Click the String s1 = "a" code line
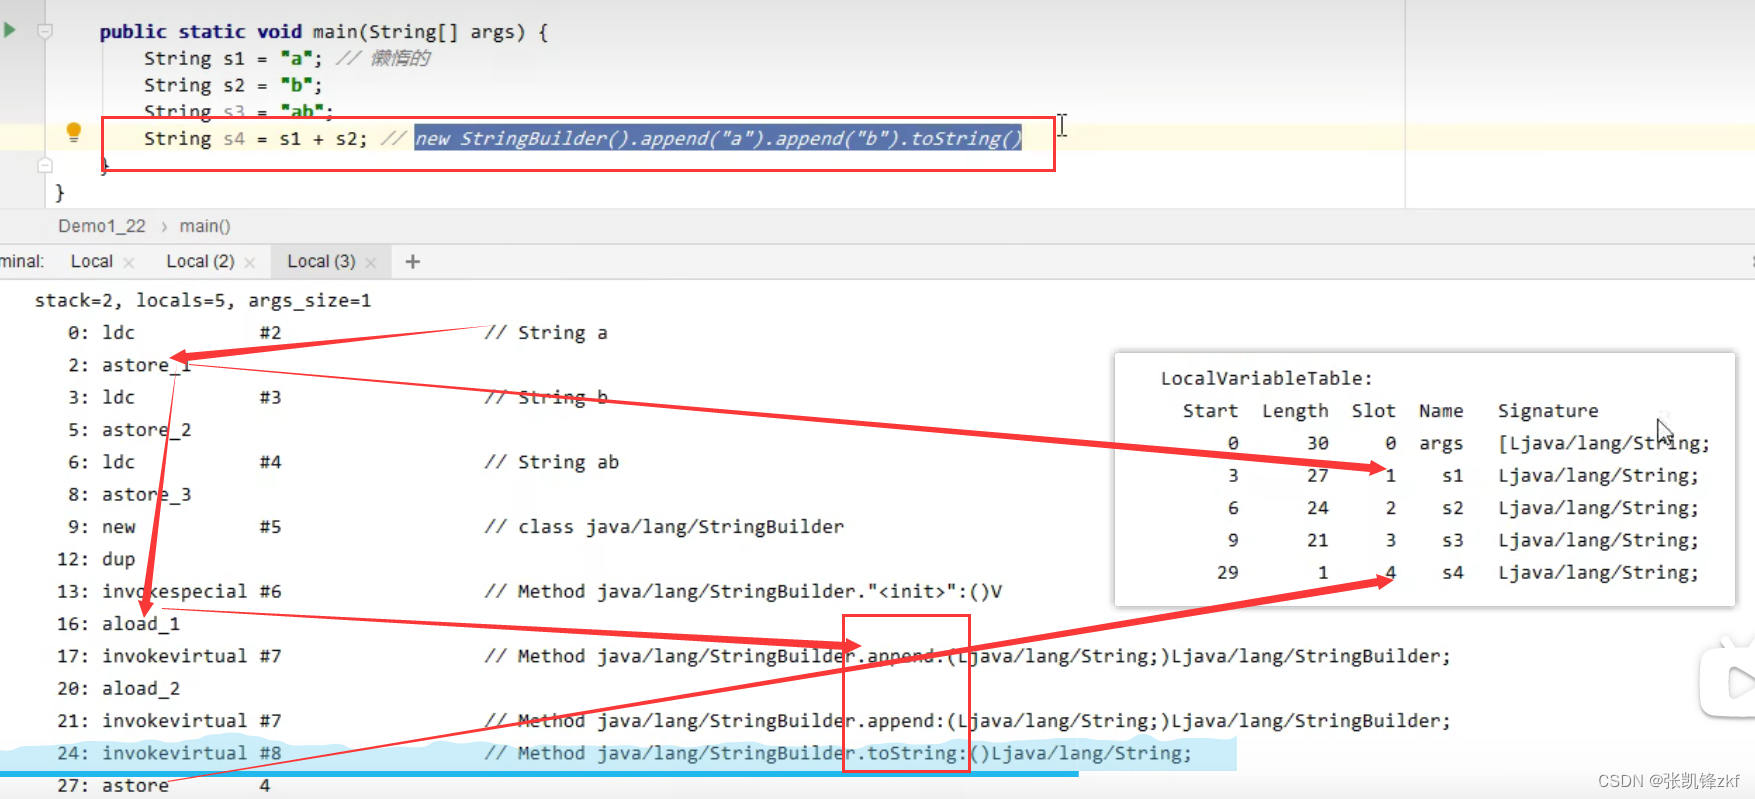1755x799 pixels. 233,58
